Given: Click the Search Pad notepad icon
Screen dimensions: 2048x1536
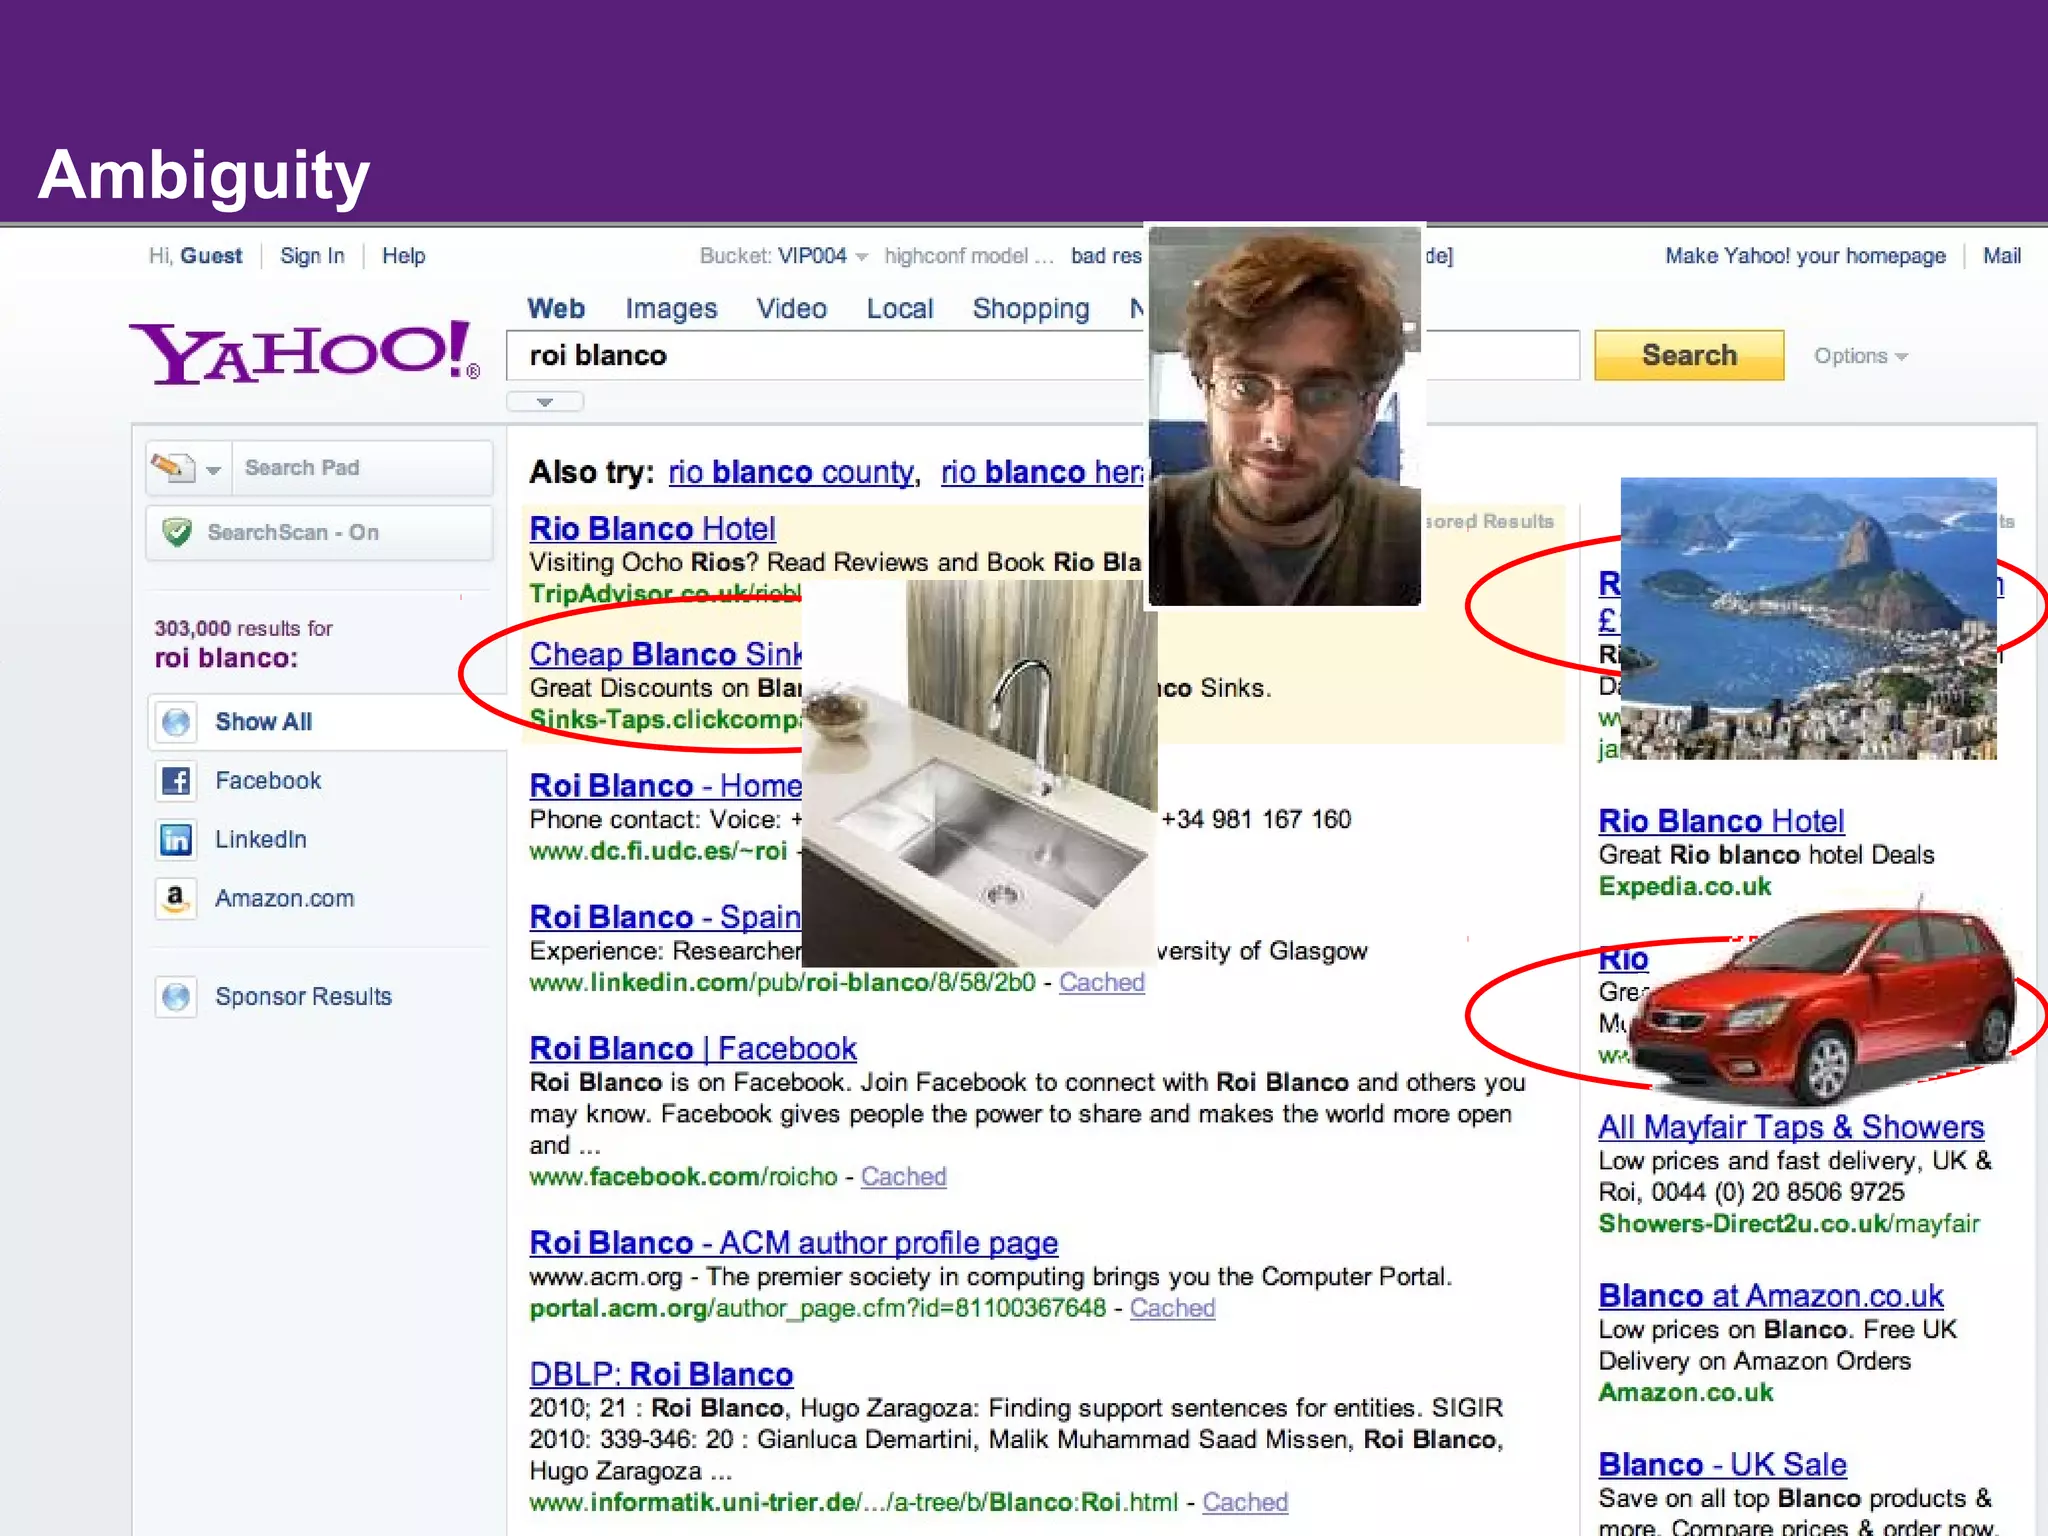Looking at the screenshot, I should [x=172, y=467].
